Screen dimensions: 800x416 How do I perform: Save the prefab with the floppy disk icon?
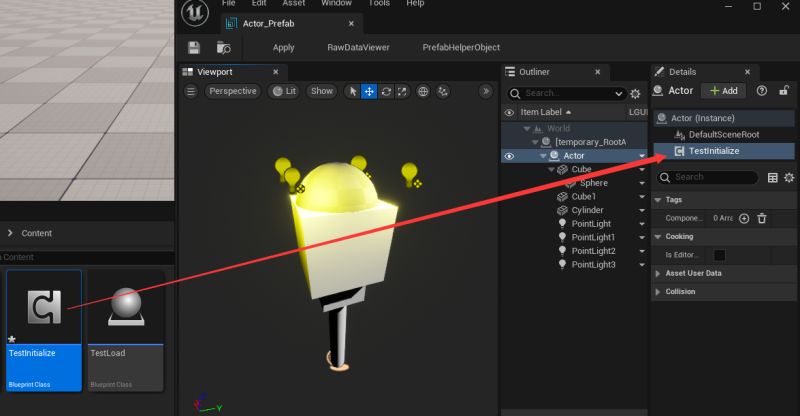[x=194, y=47]
